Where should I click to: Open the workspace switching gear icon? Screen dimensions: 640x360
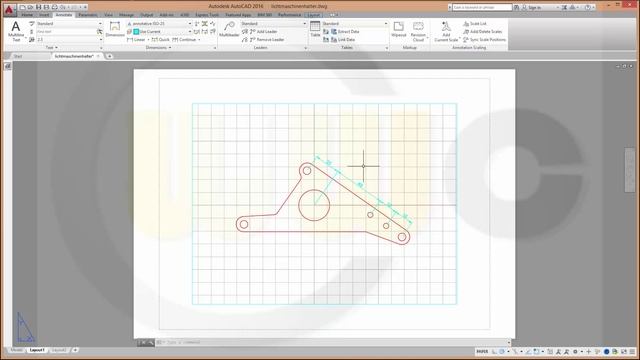click(x=576, y=351)
